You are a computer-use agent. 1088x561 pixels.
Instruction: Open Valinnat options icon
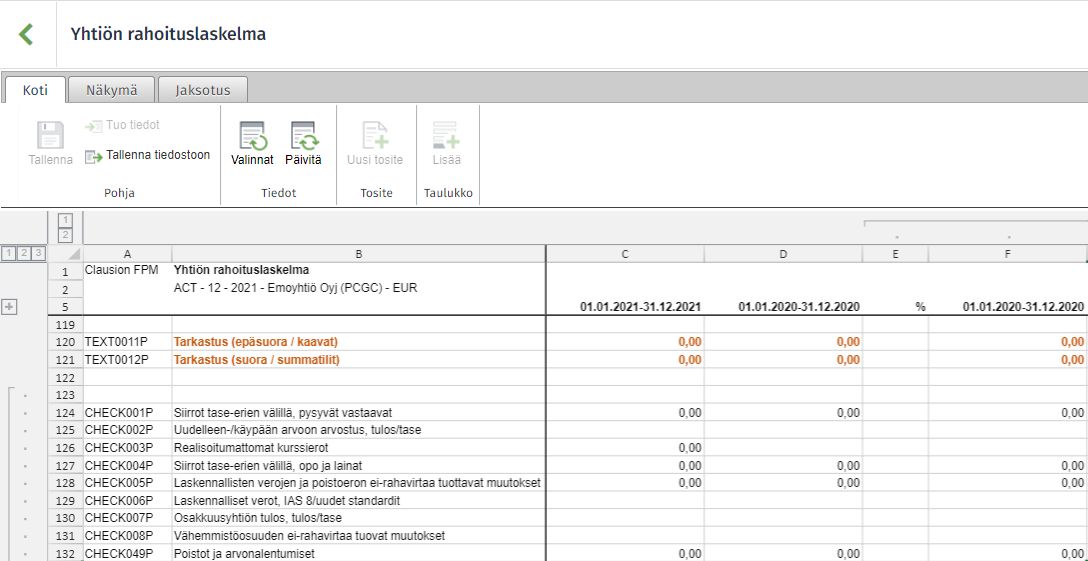point(253,136)
